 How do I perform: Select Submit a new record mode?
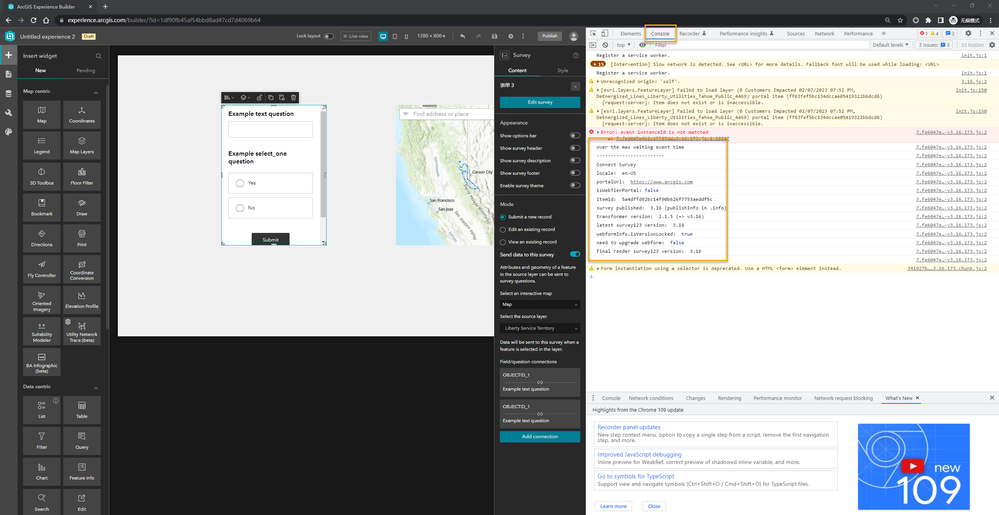[503, 217]
